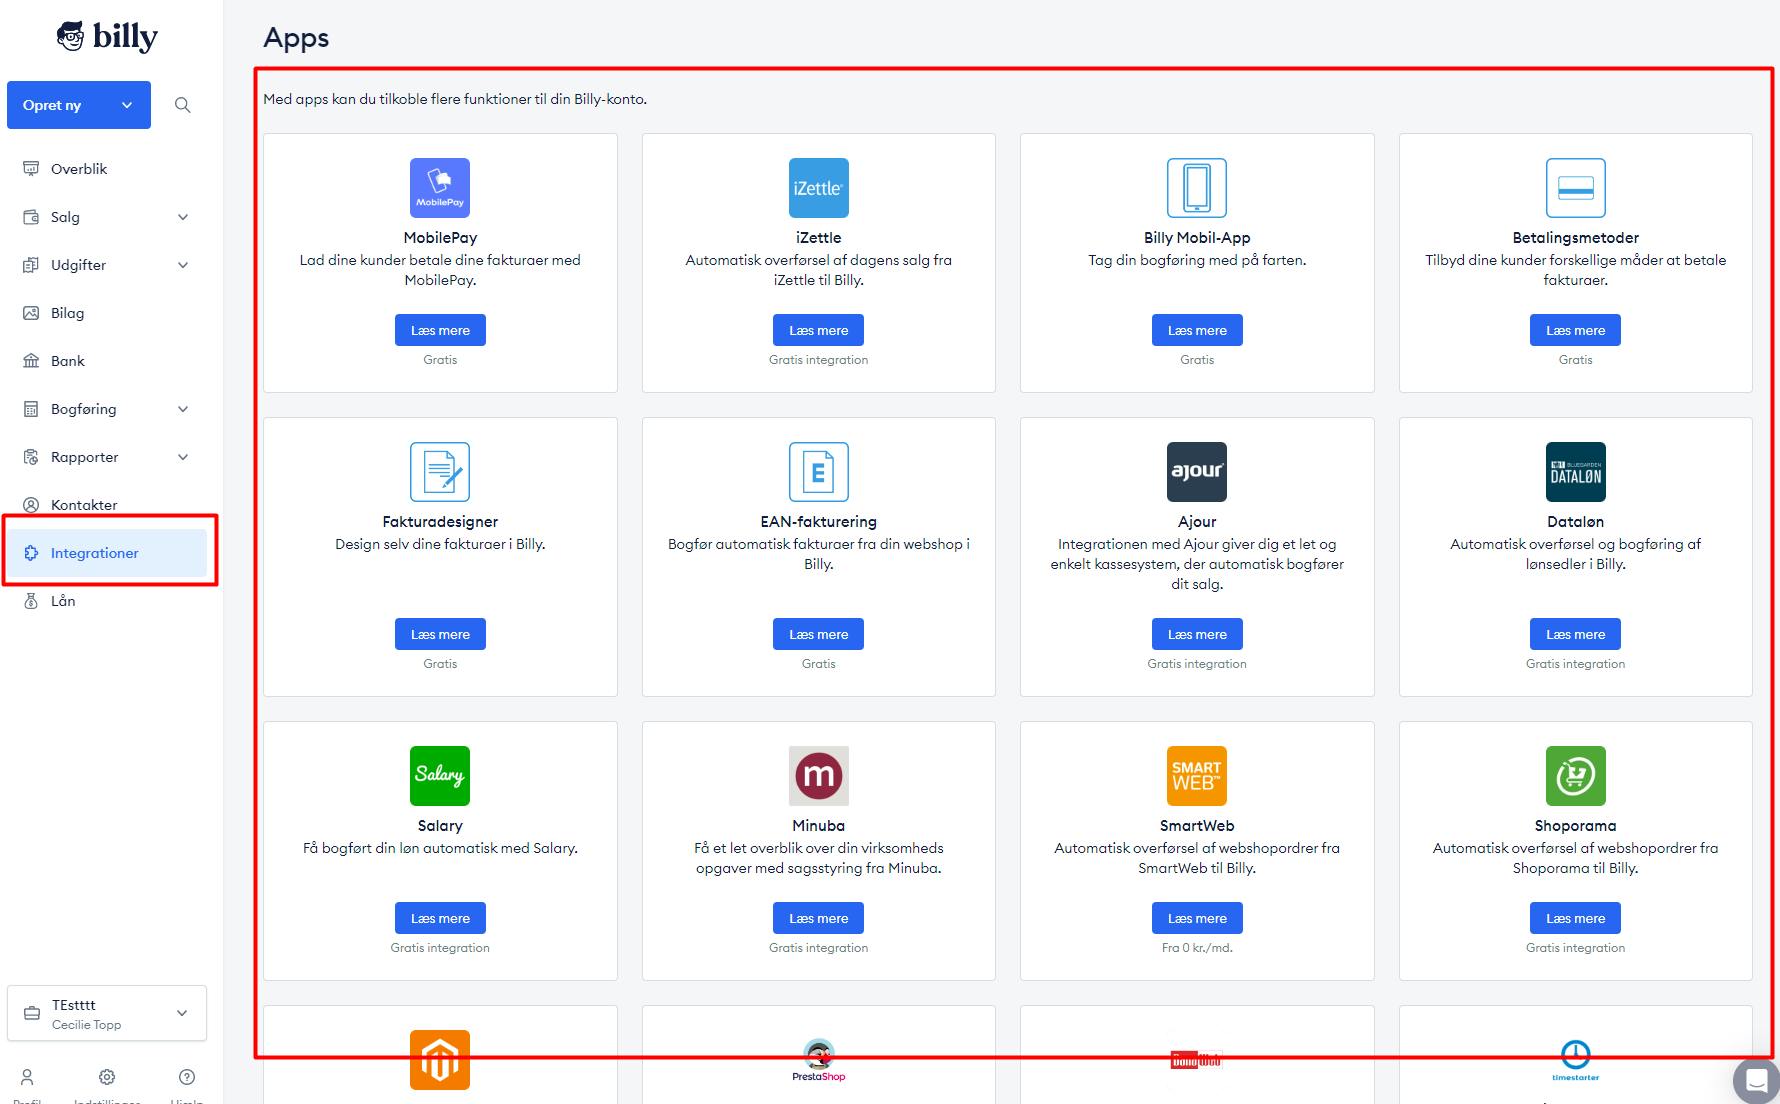This screenshot has width=1780, height=1104.
Task: Open the chat bubble widget
Action: [x=1756, y=1080]
